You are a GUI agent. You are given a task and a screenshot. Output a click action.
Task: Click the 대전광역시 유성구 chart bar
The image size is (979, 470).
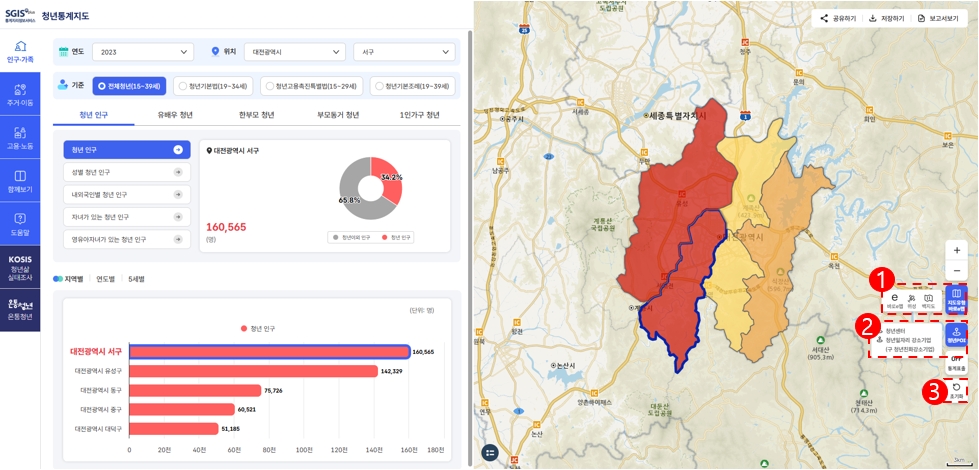253,371
